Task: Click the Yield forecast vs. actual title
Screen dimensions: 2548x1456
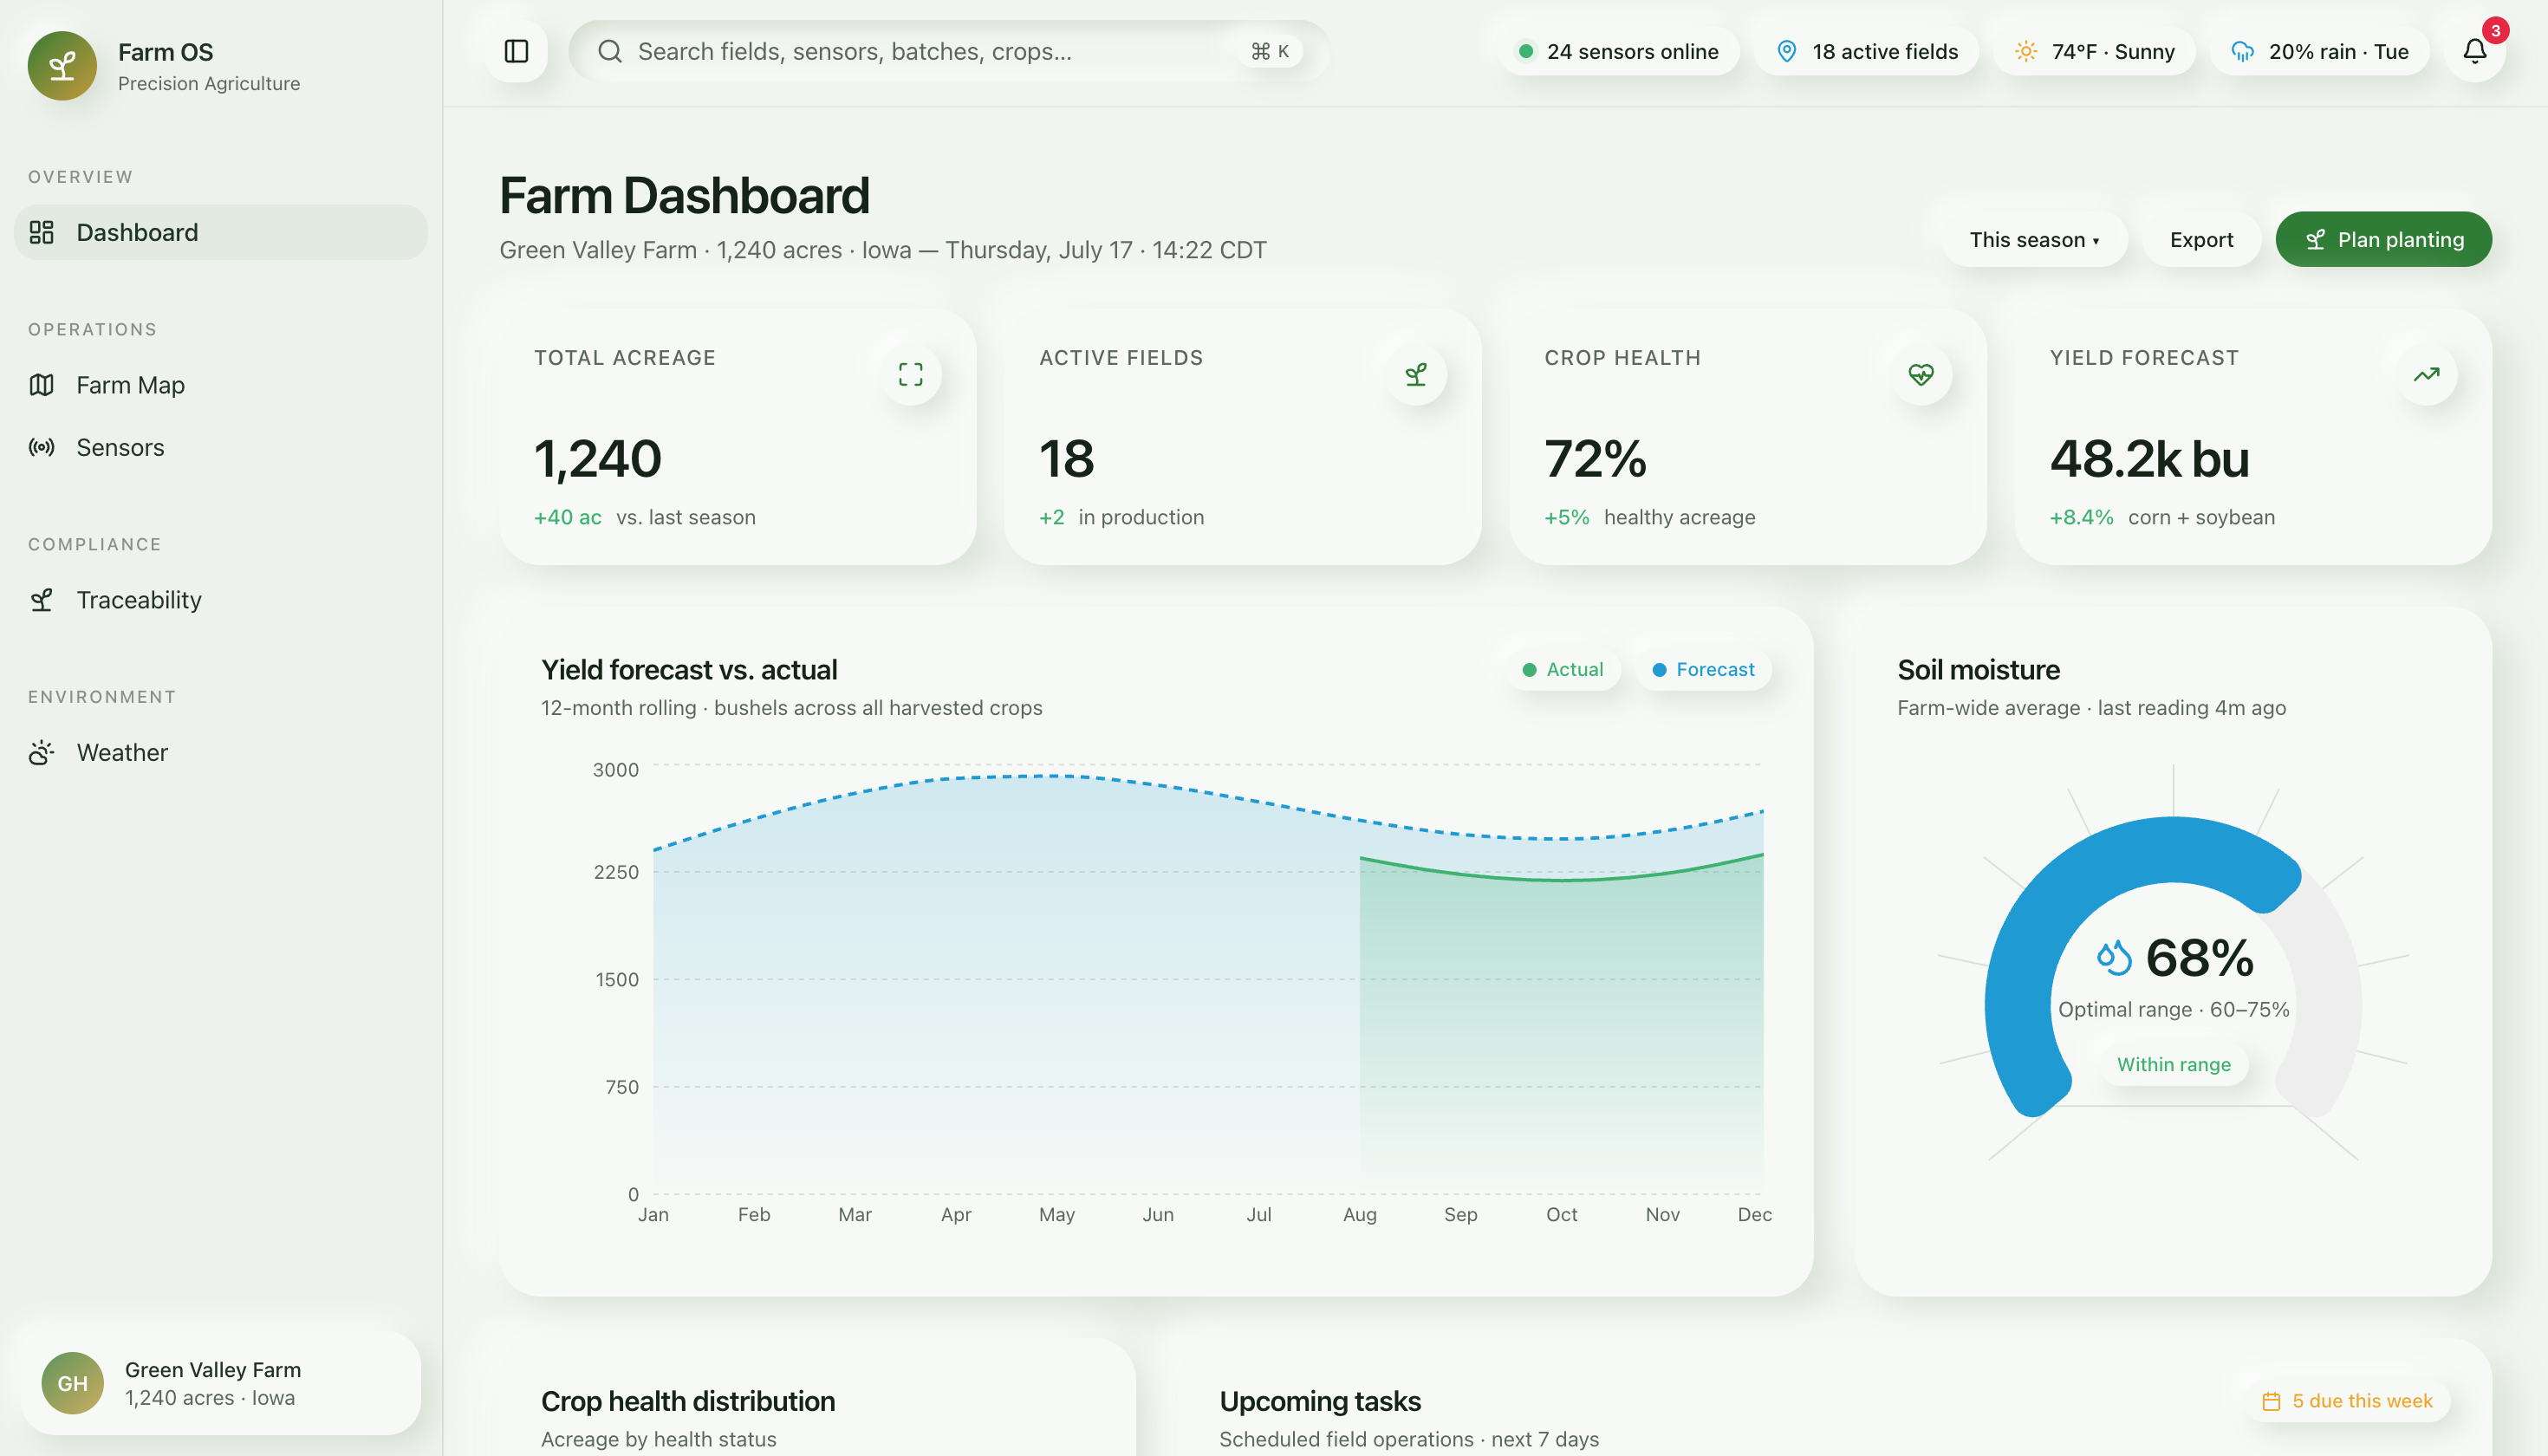Action: coord(689,669)
